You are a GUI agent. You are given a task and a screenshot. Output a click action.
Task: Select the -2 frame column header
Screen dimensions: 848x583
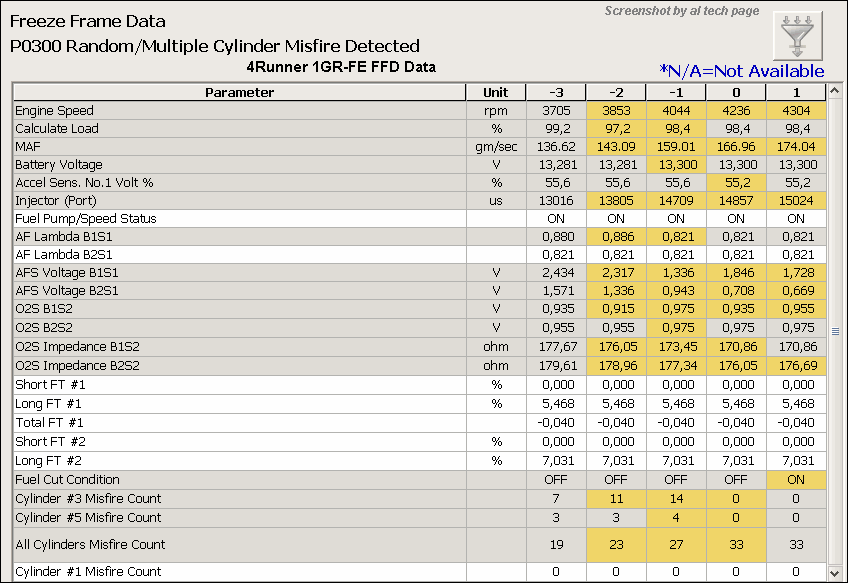pyautogui.click(x=616, y=93)
